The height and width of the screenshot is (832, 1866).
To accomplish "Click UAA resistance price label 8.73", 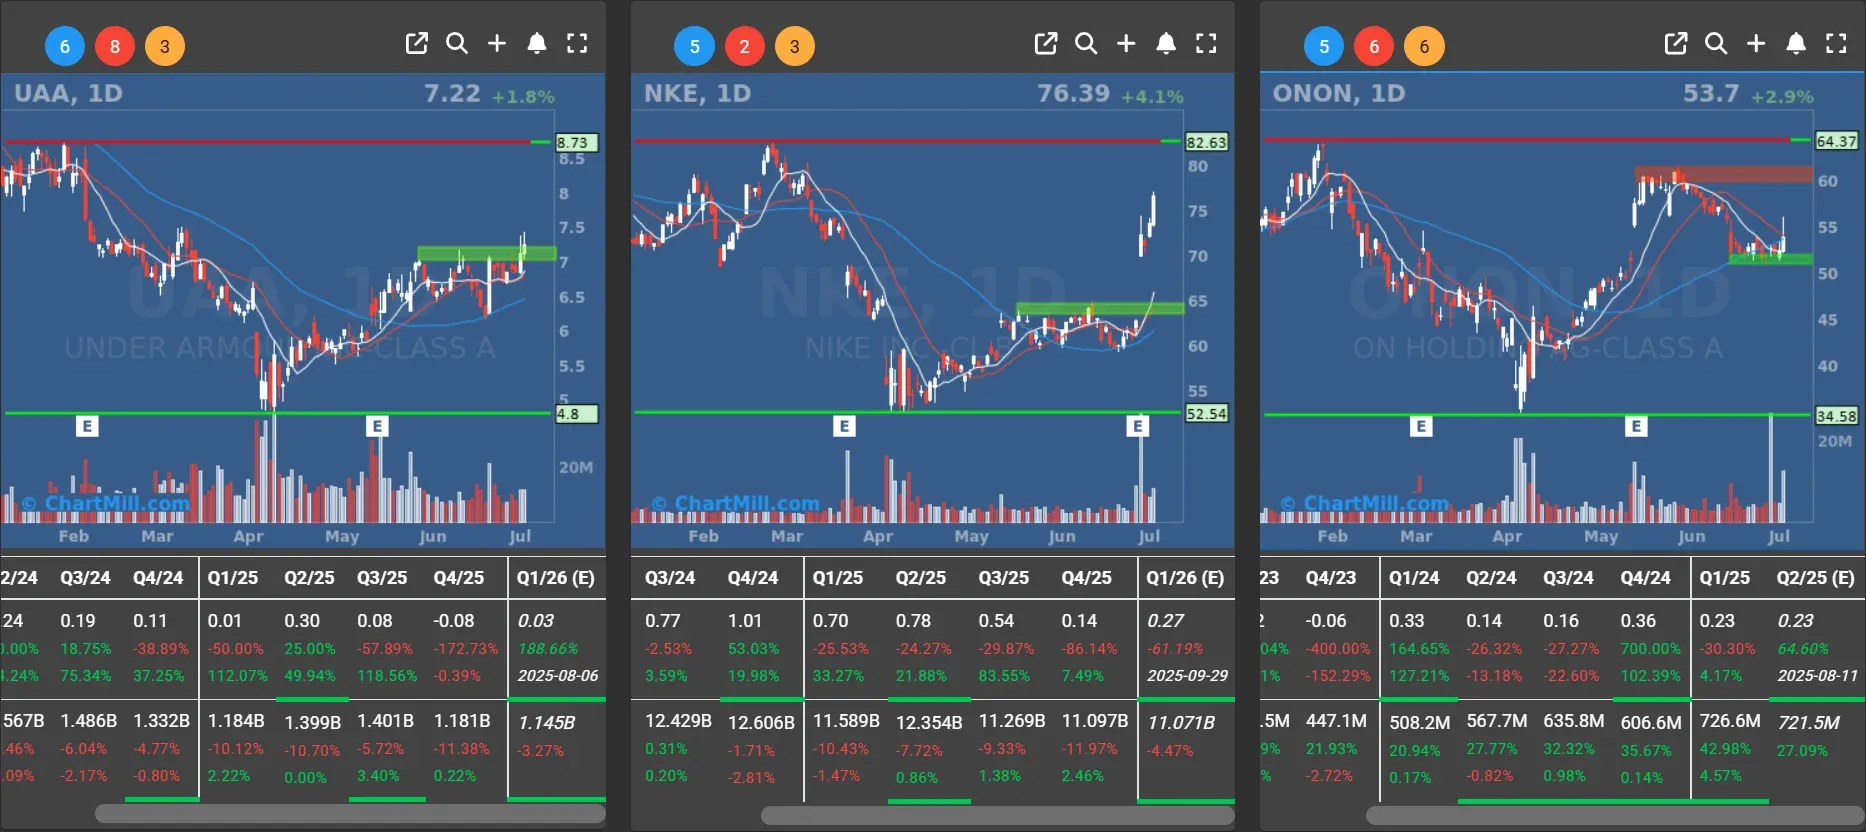I will click(x=576, y=143).
